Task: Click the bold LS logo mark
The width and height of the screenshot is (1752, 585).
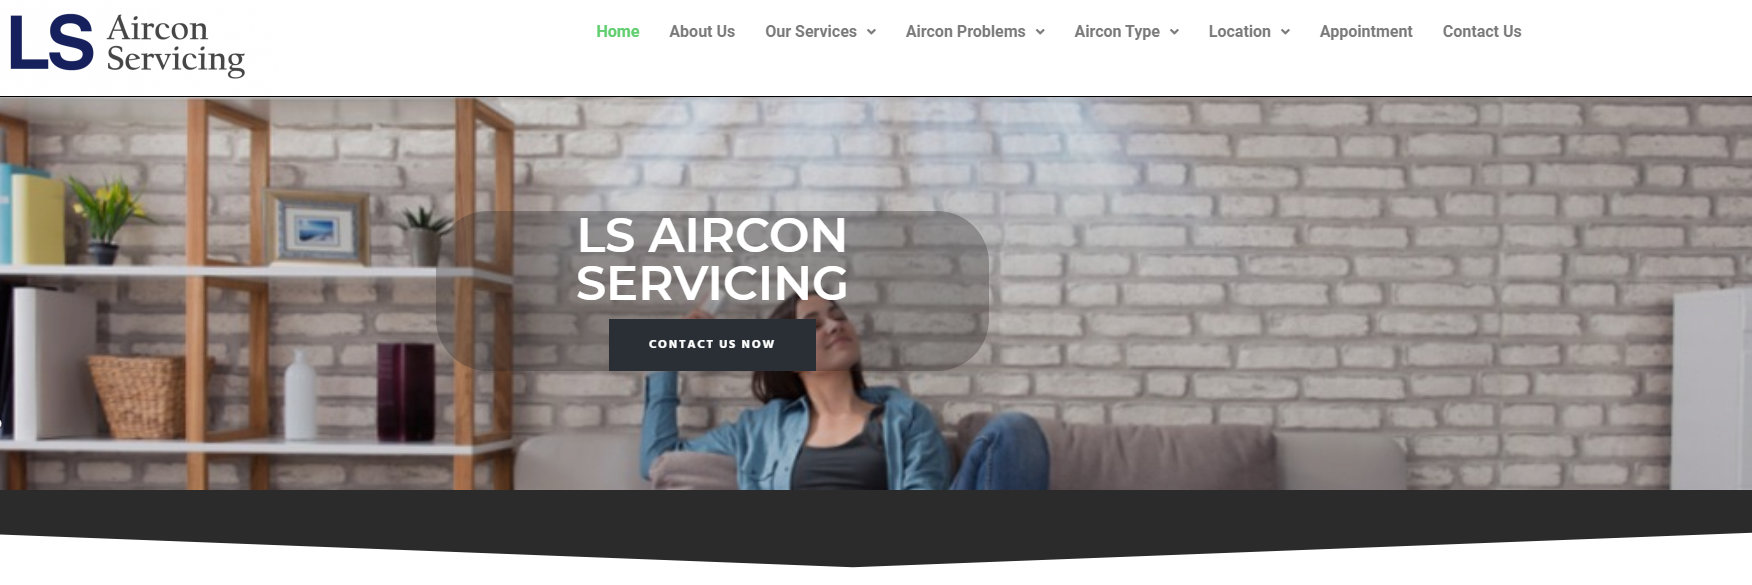Action: tap(51, 43)
